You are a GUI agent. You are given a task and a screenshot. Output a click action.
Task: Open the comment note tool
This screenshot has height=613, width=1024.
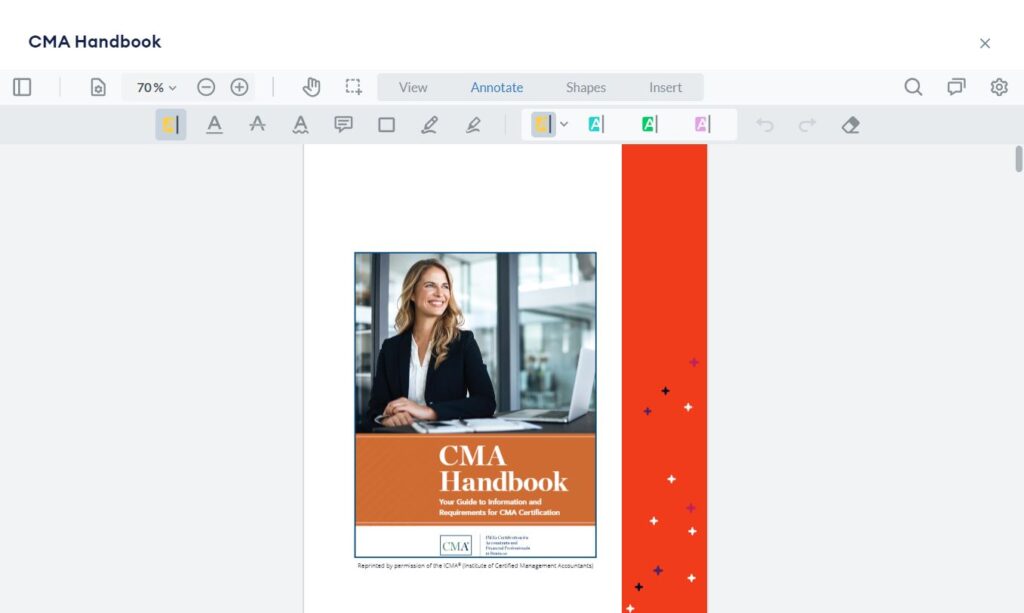click(343, 124)
